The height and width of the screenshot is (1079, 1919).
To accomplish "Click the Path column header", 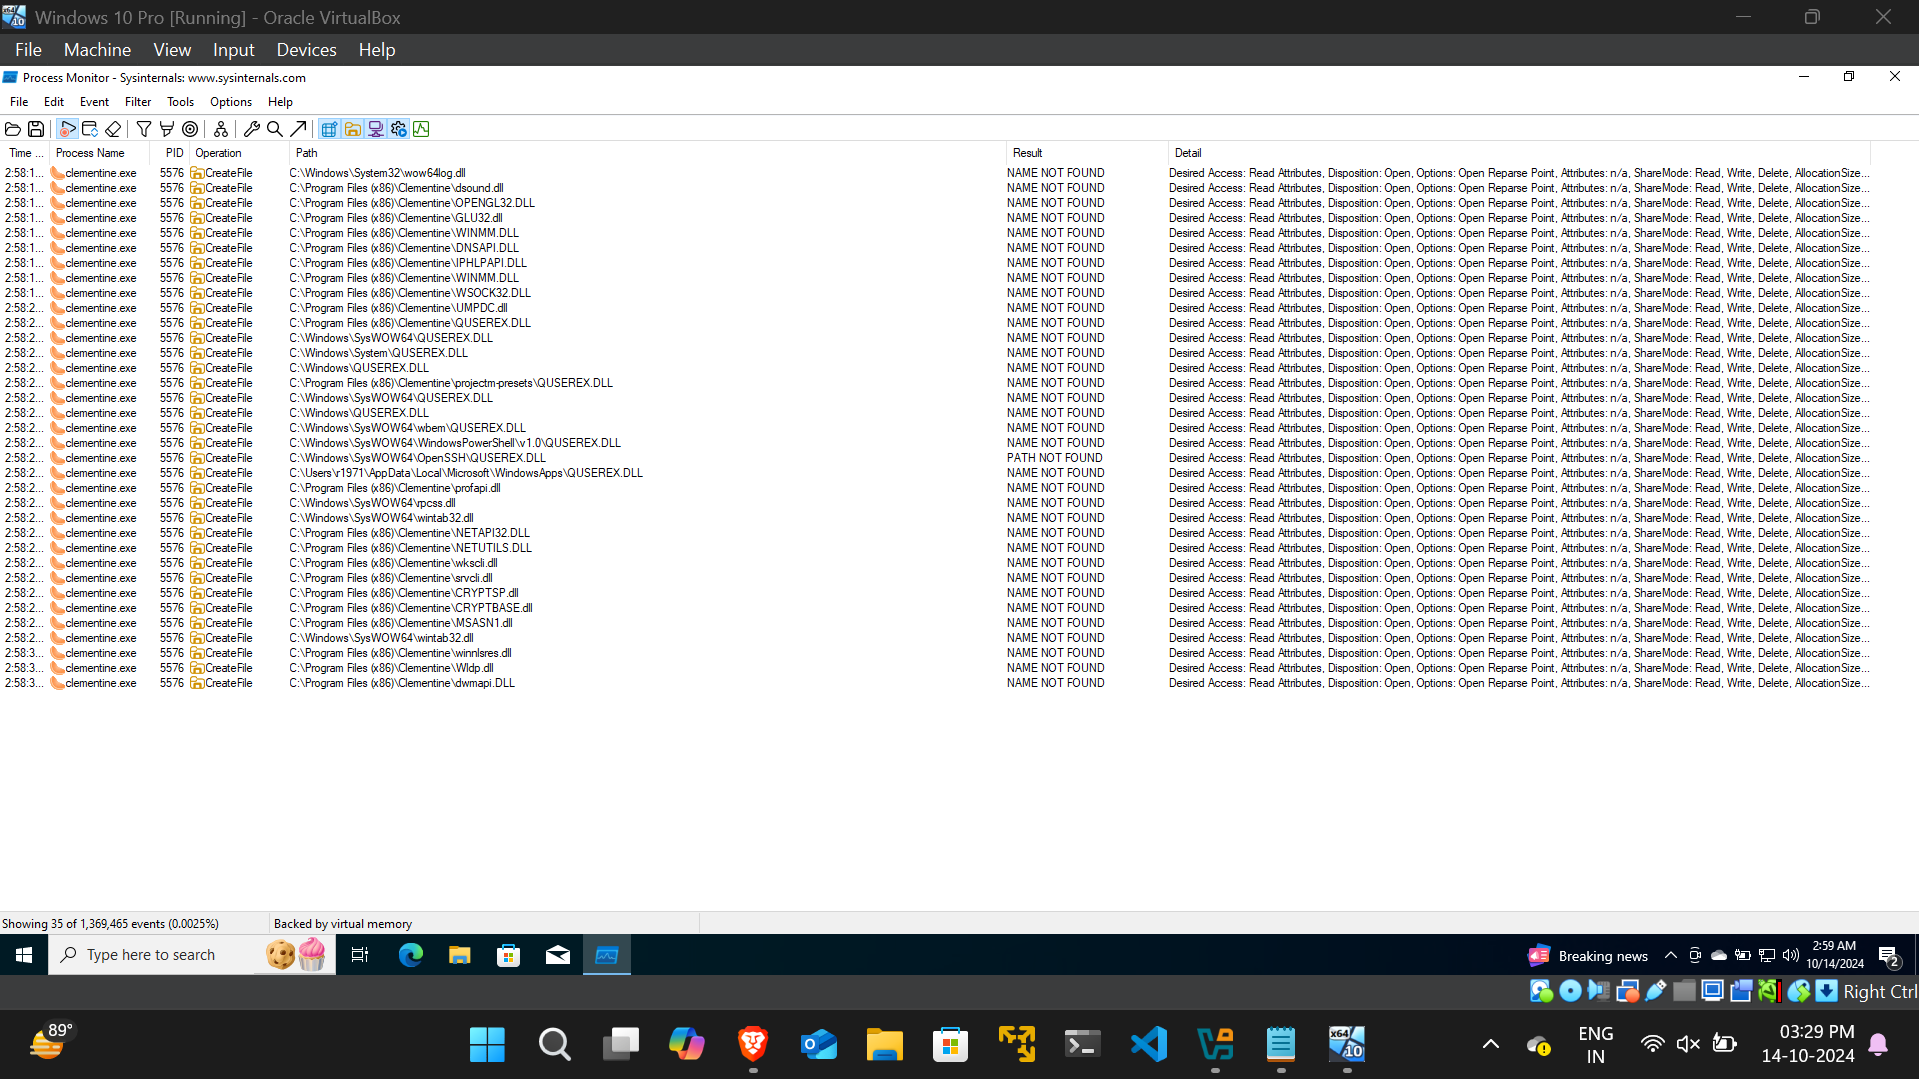I will (306, 153).
